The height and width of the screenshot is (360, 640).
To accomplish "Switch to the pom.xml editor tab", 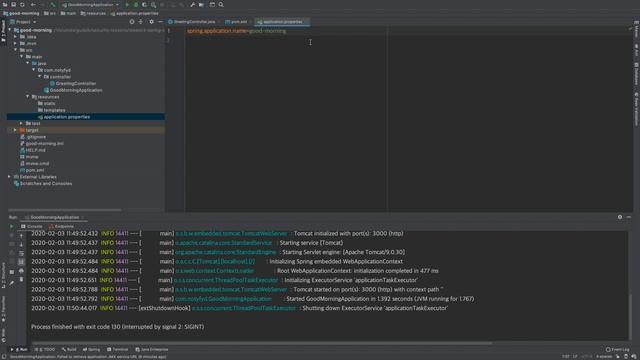I will [x=237, y=22].
